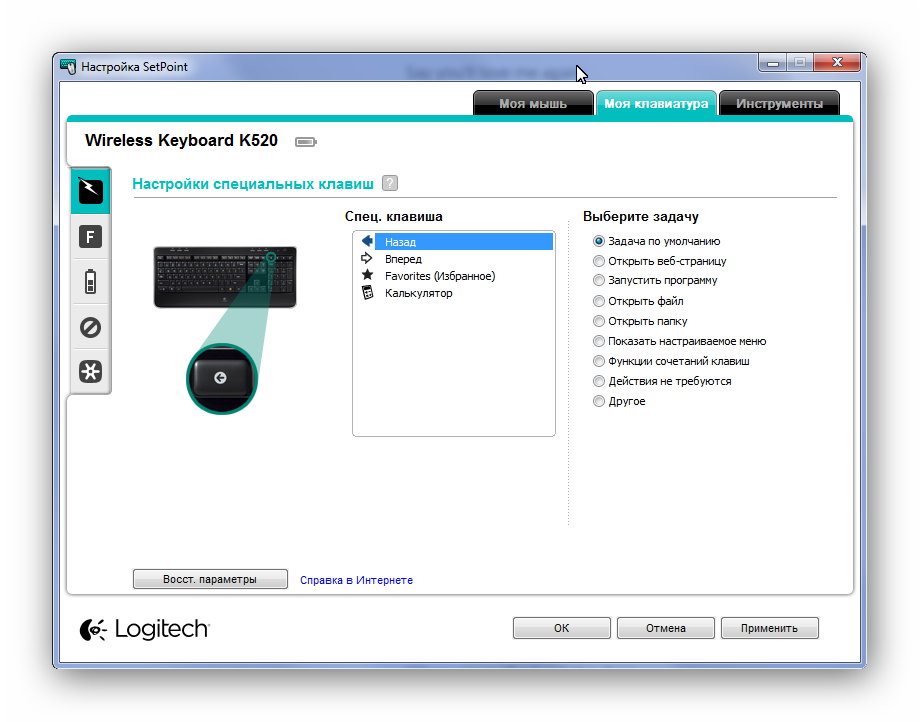
Task: Click the Logitech logo
Action: tap(144, 629)
